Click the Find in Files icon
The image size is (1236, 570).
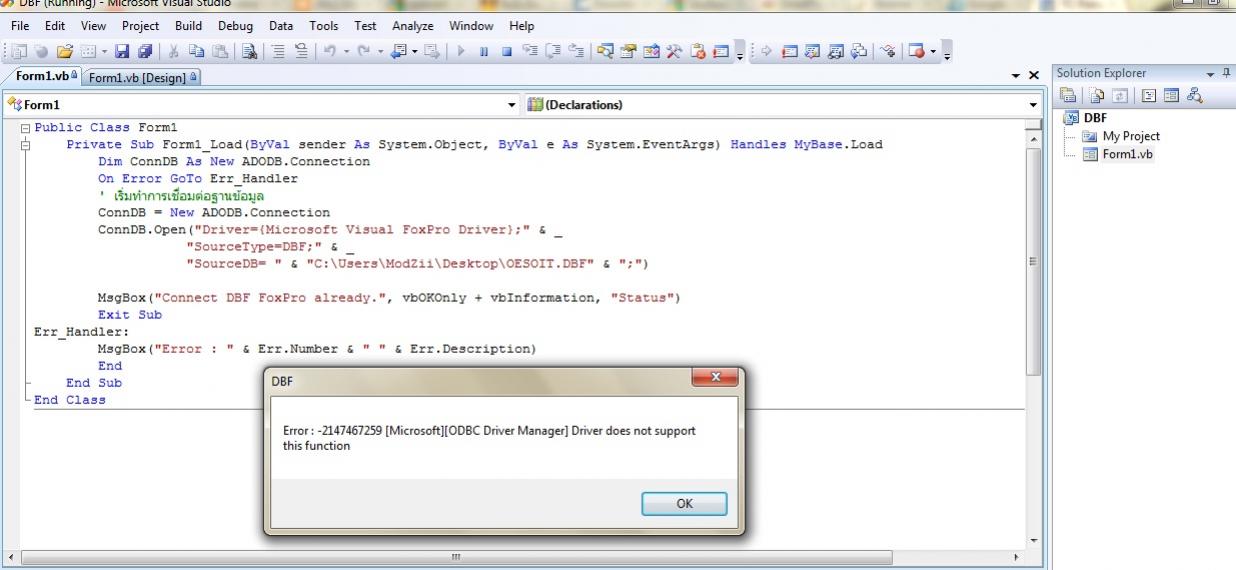249,50
